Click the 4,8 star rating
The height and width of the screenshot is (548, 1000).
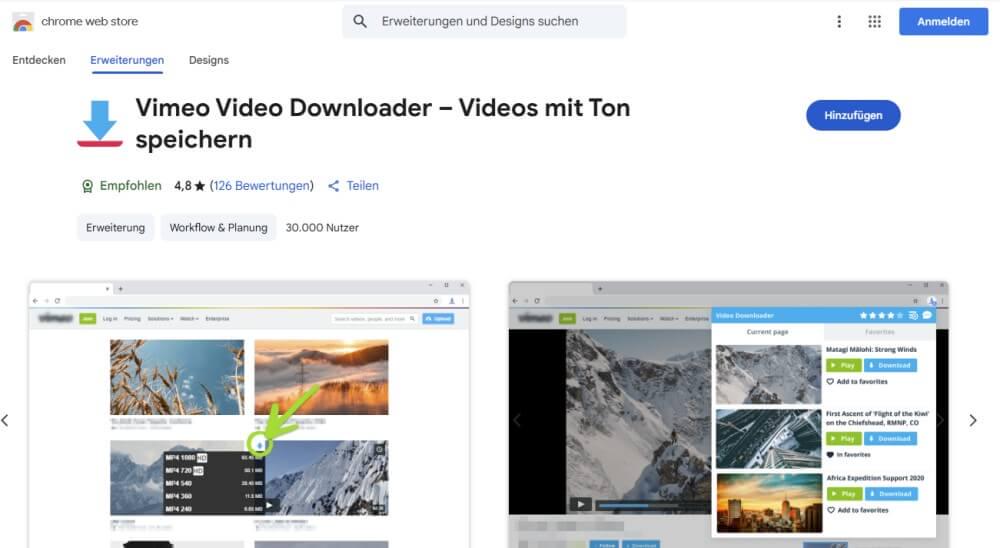(x=189, y=186)
